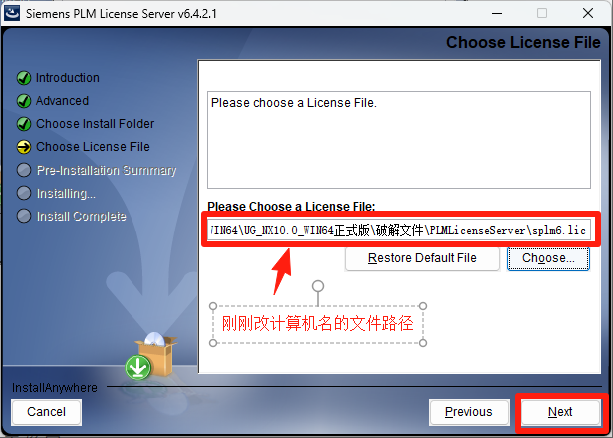Click the Pre-Installation Summary gray circle icon
Viewport: 613px width, 438px height.
[x=24, y=170]
